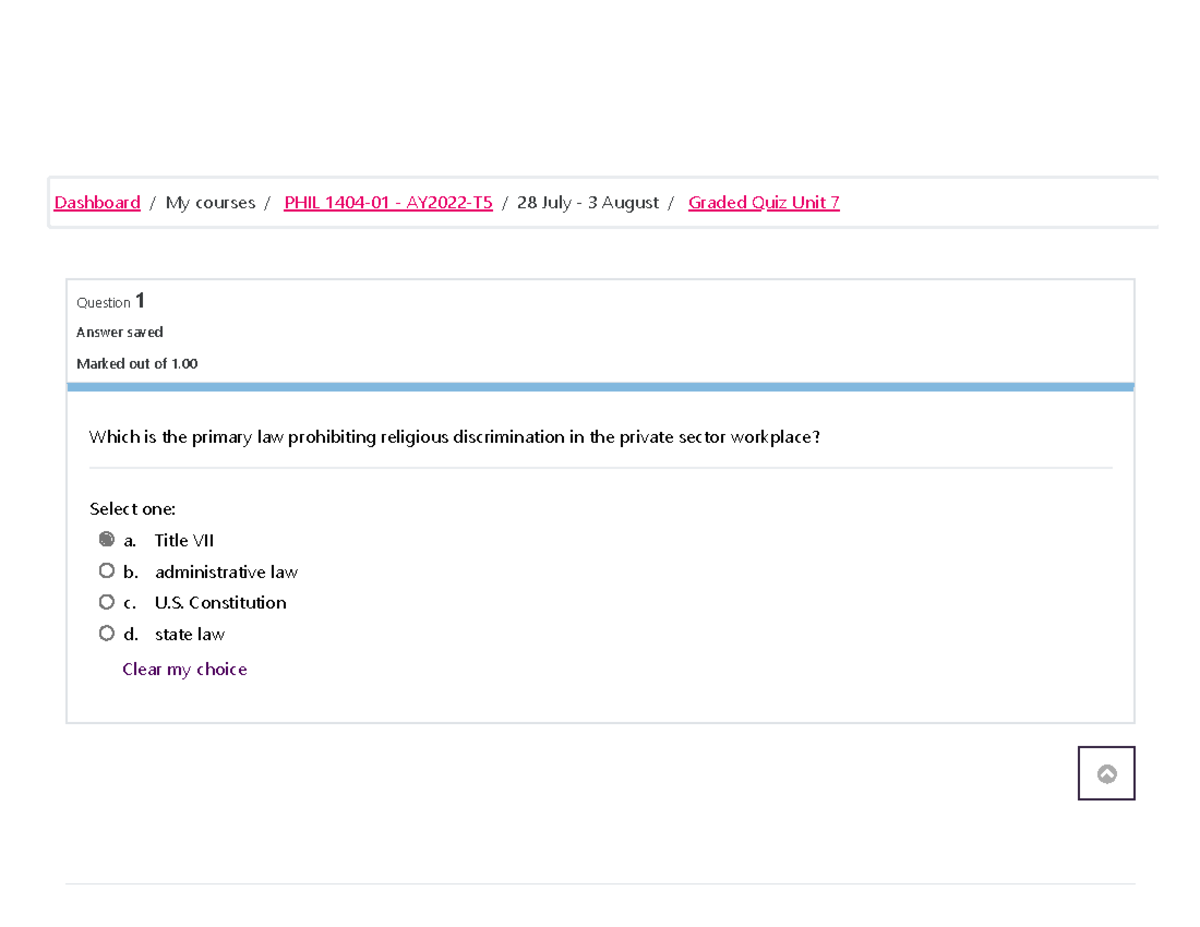Mark radio button for option d

pos(107,633)
